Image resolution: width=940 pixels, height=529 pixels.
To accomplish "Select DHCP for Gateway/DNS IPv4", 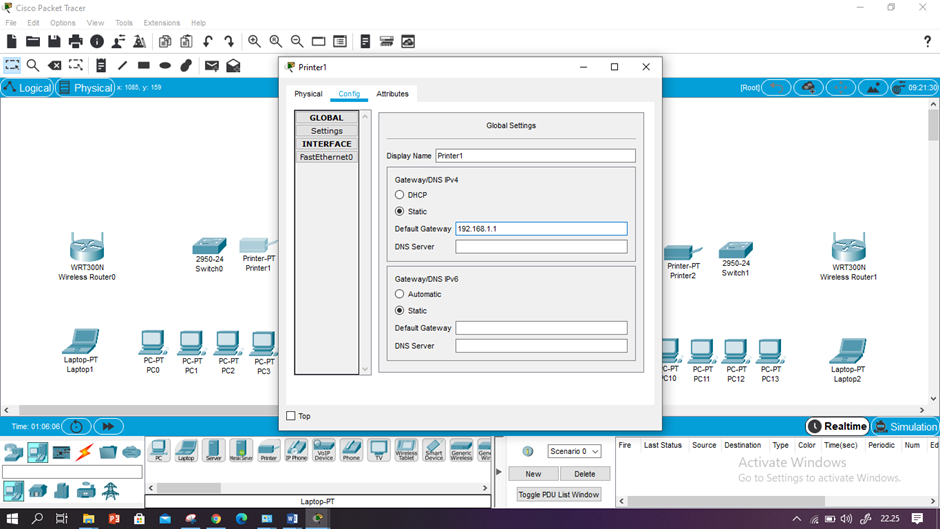I will 399,195.
